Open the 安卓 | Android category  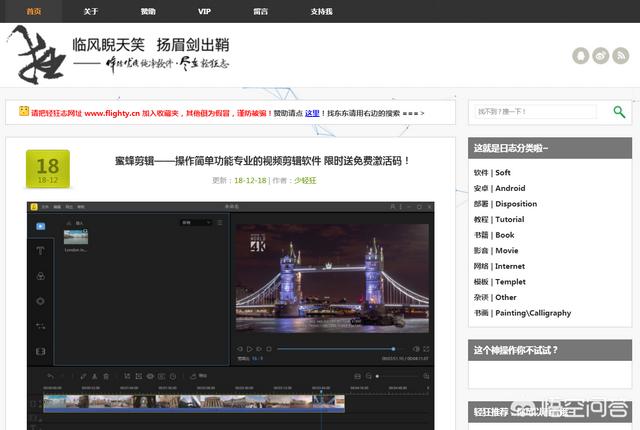point(499,188)
